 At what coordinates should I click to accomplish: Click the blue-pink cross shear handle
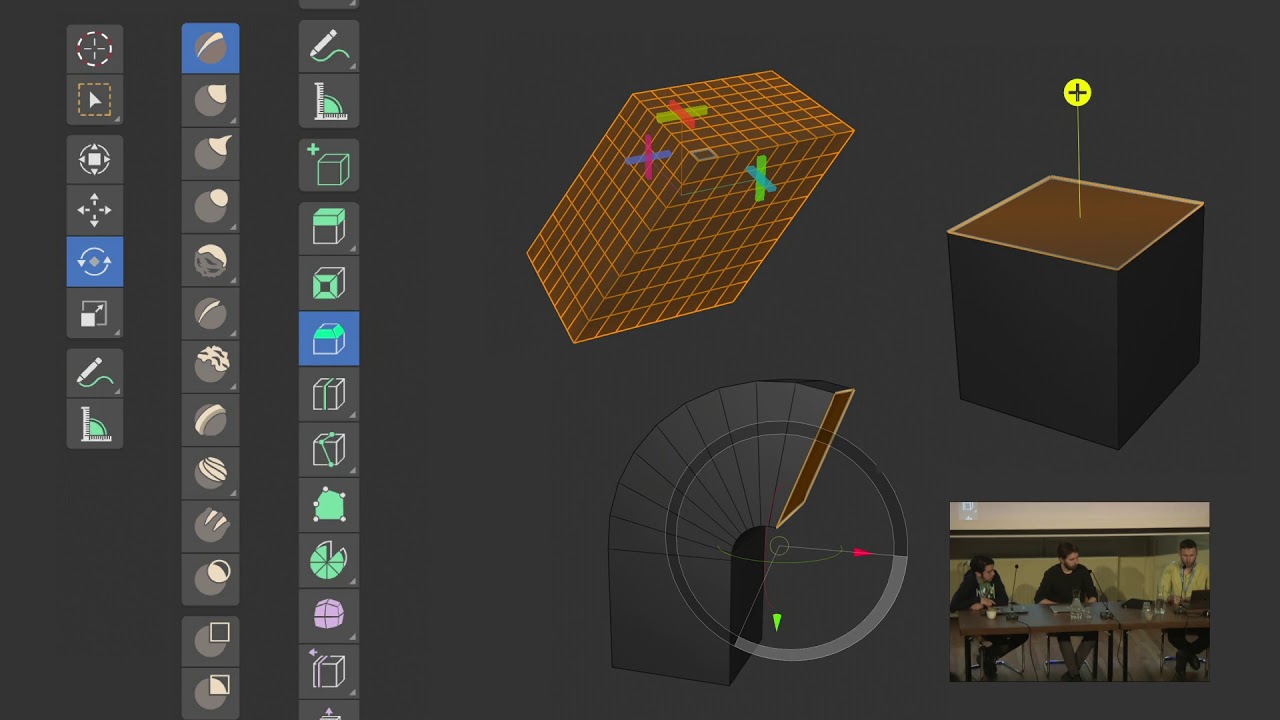(x=649, y=156)
